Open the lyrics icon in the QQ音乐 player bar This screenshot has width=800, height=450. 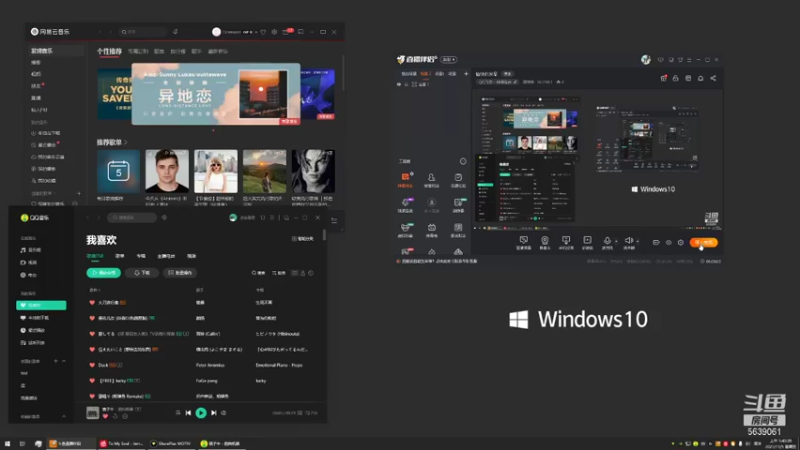coord(299,413)
